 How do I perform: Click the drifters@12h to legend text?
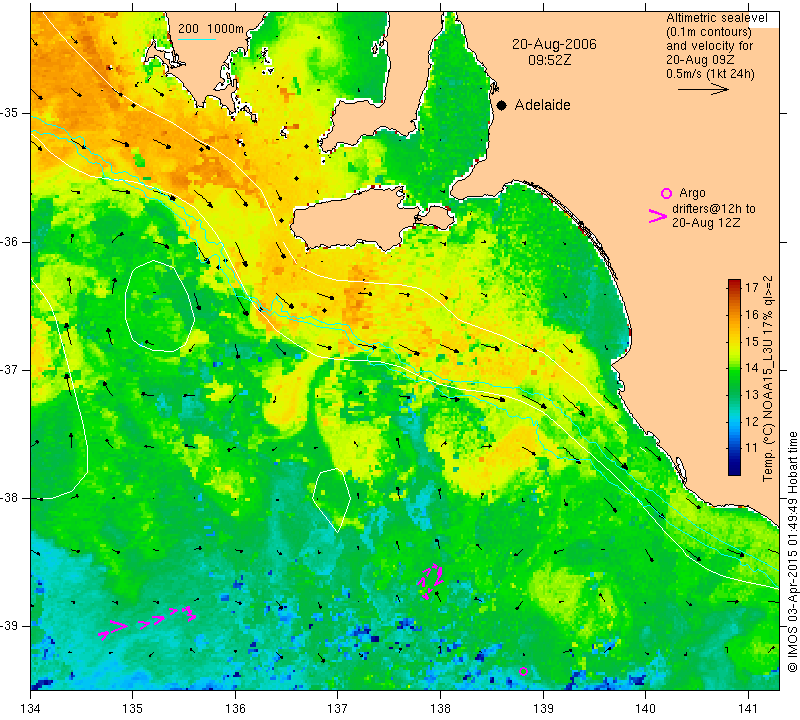point(714,209)
